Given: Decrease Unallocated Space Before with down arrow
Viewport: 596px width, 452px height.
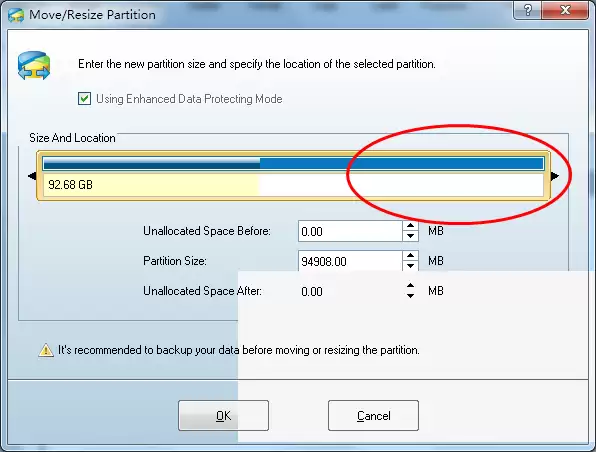Looking at the screenshot, I should 410,236.
